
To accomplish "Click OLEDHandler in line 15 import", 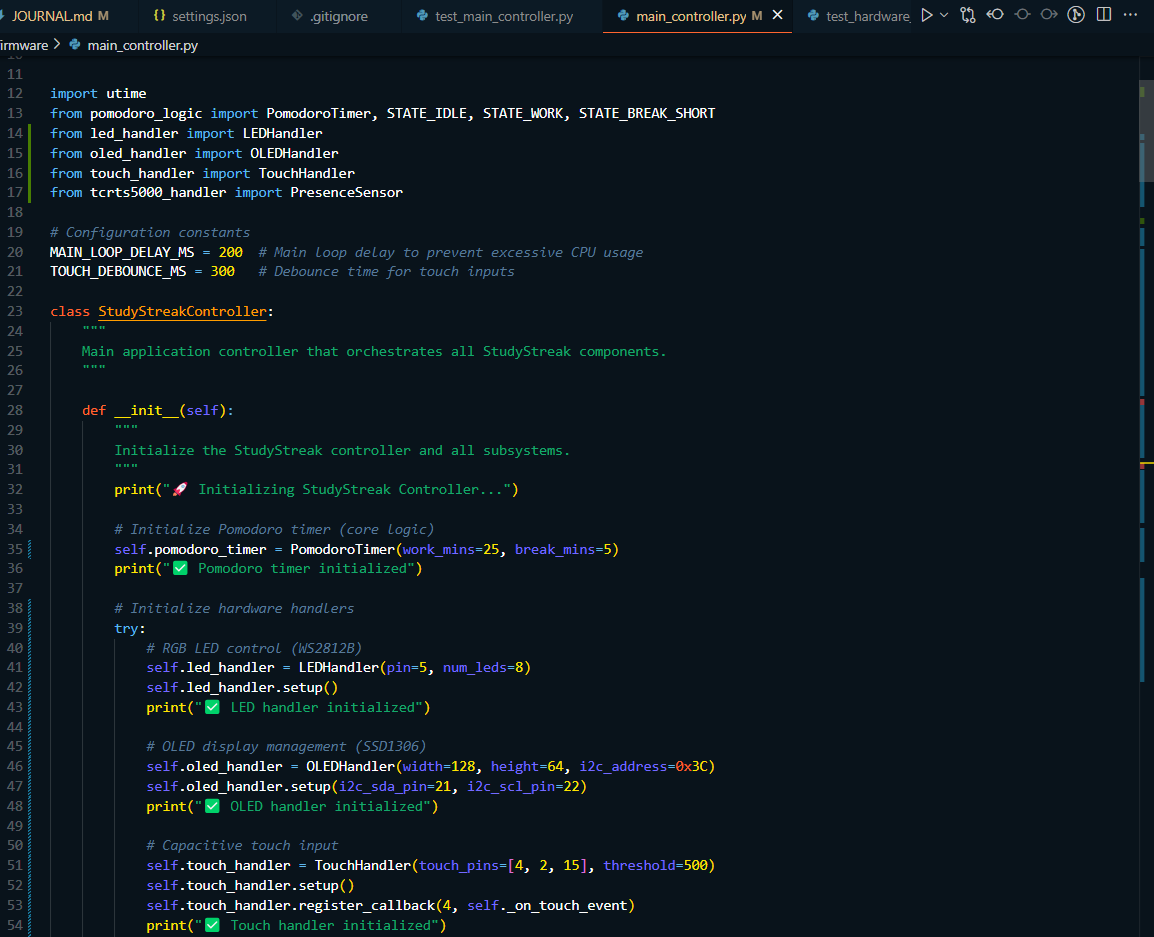I will tap(294, 153).
